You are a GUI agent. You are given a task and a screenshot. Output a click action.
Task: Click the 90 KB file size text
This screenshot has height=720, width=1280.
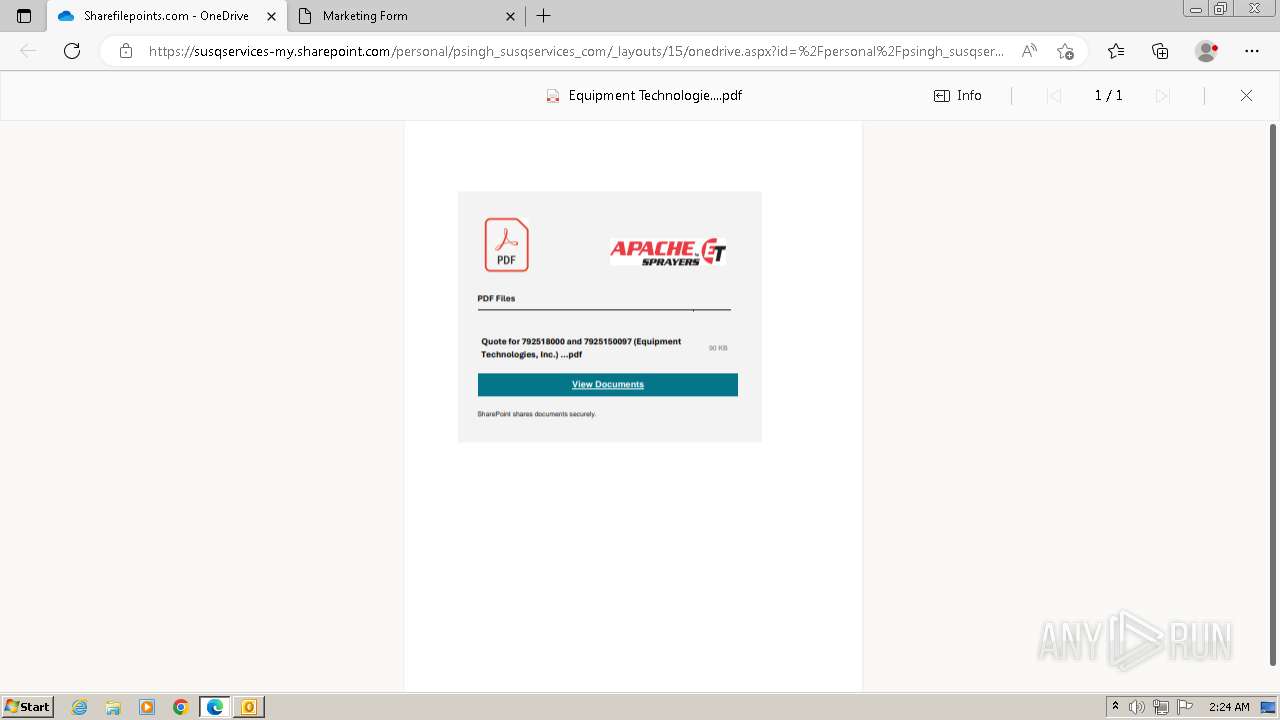tap(718, 348)
